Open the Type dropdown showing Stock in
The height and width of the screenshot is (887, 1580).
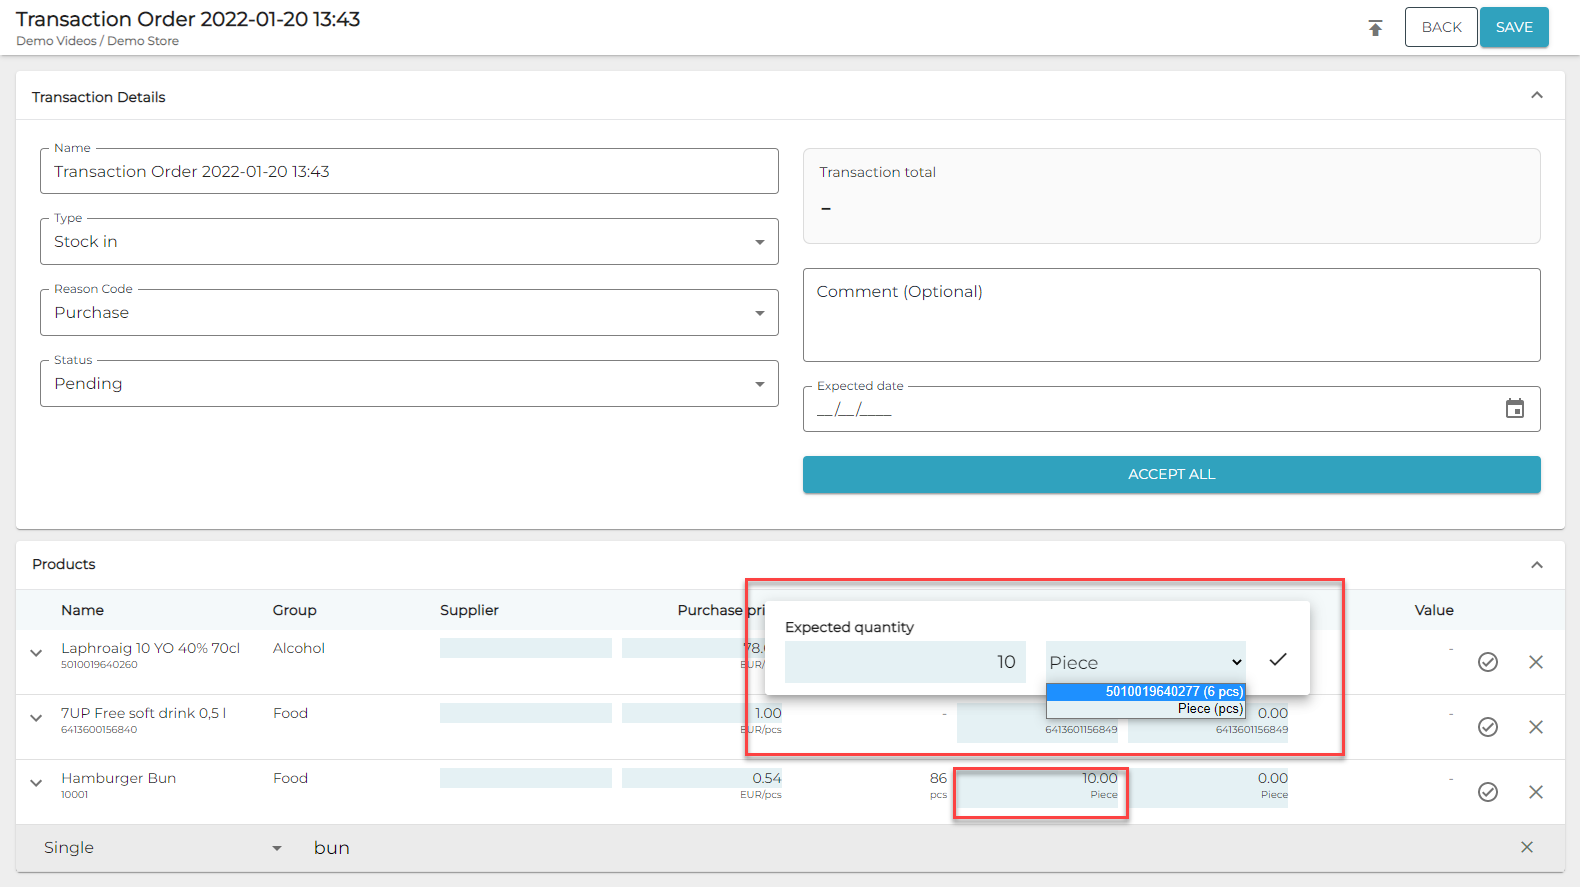[x=409, y=242]
